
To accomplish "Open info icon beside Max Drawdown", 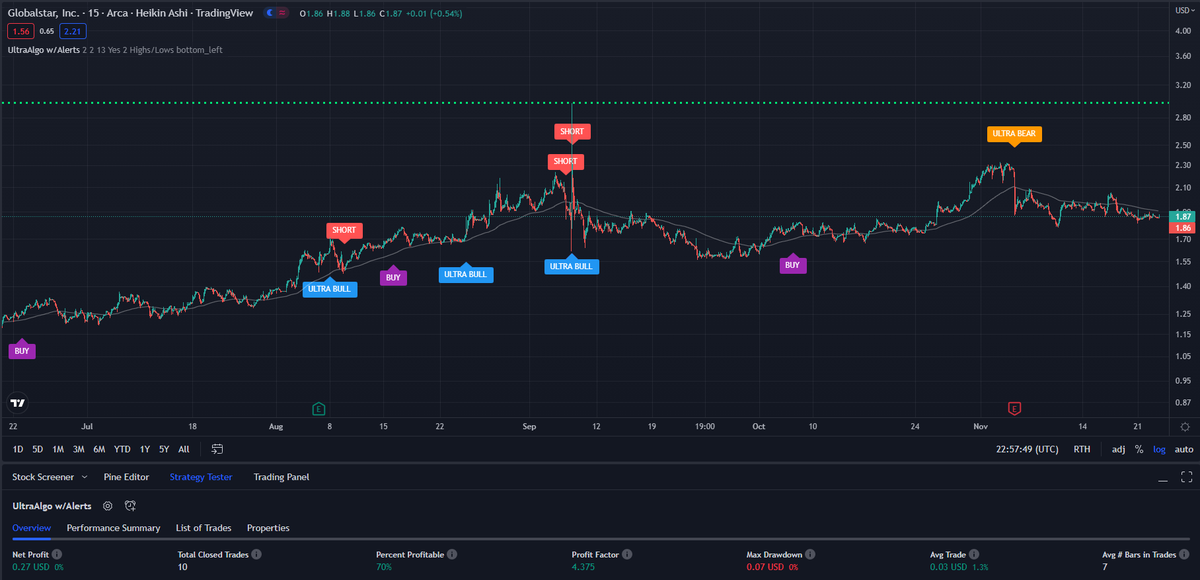I will pos(812,553).
